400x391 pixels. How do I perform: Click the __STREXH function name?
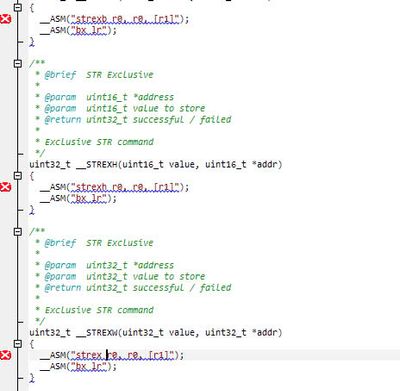click(98, 164)
